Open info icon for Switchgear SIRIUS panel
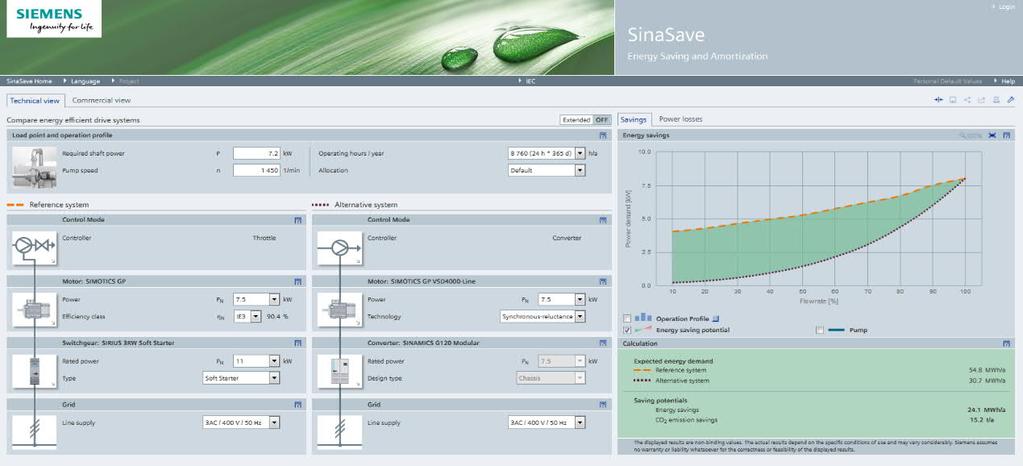This screenshot has width=1023, height=466. (298, 343)
